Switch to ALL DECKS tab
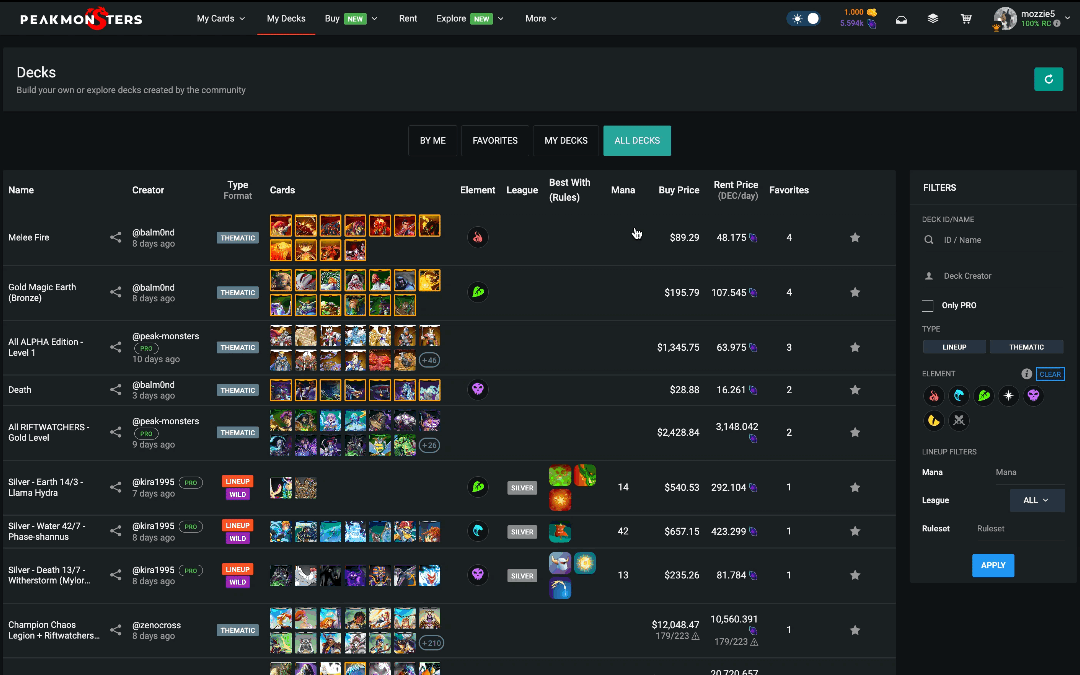Screen dimensions: 1080x675 (x=637, y=141)
